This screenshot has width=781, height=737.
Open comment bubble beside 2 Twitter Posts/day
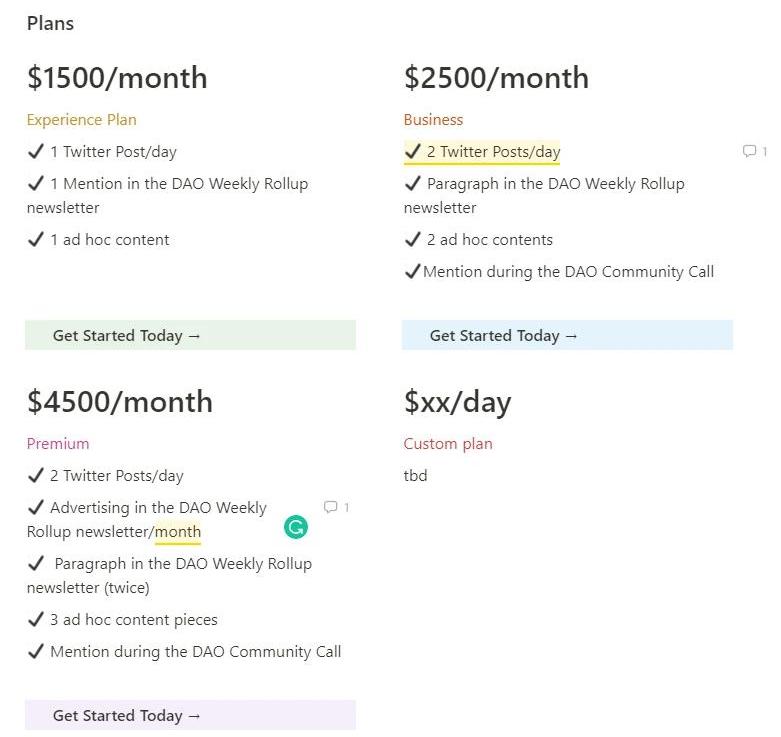[x=749, y=151]
